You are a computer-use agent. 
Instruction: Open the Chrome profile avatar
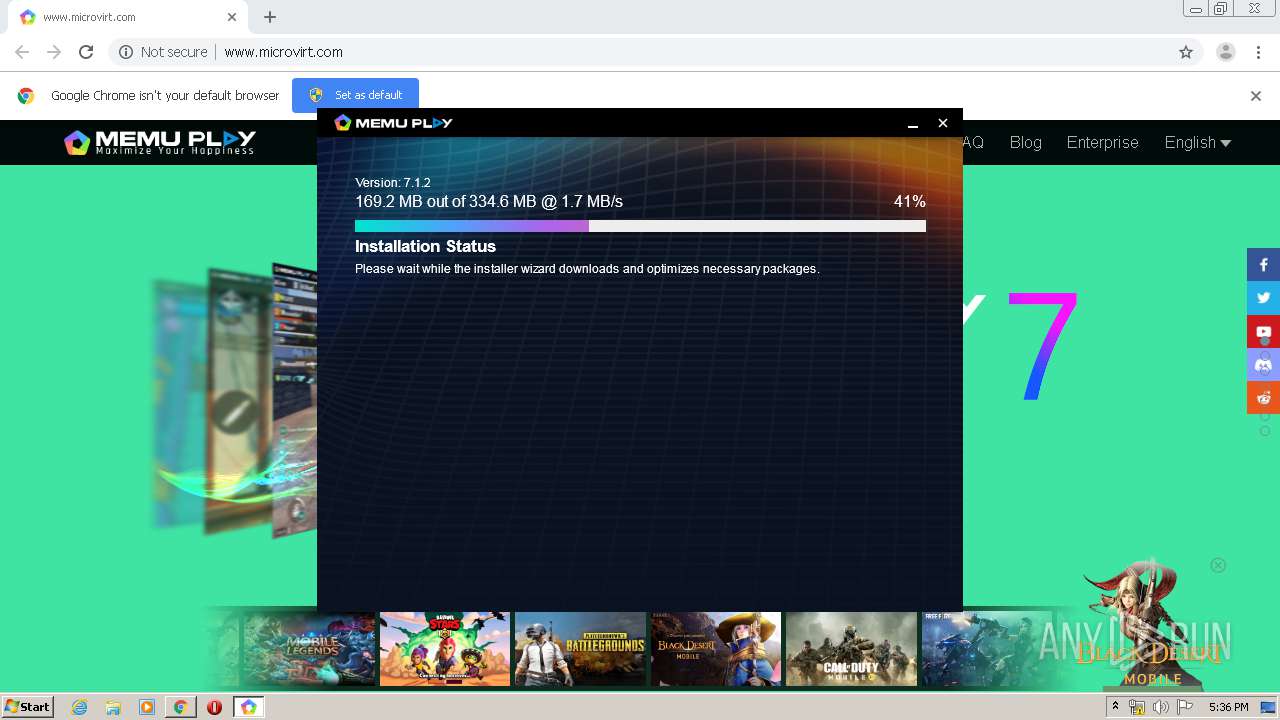[1226, 52]
